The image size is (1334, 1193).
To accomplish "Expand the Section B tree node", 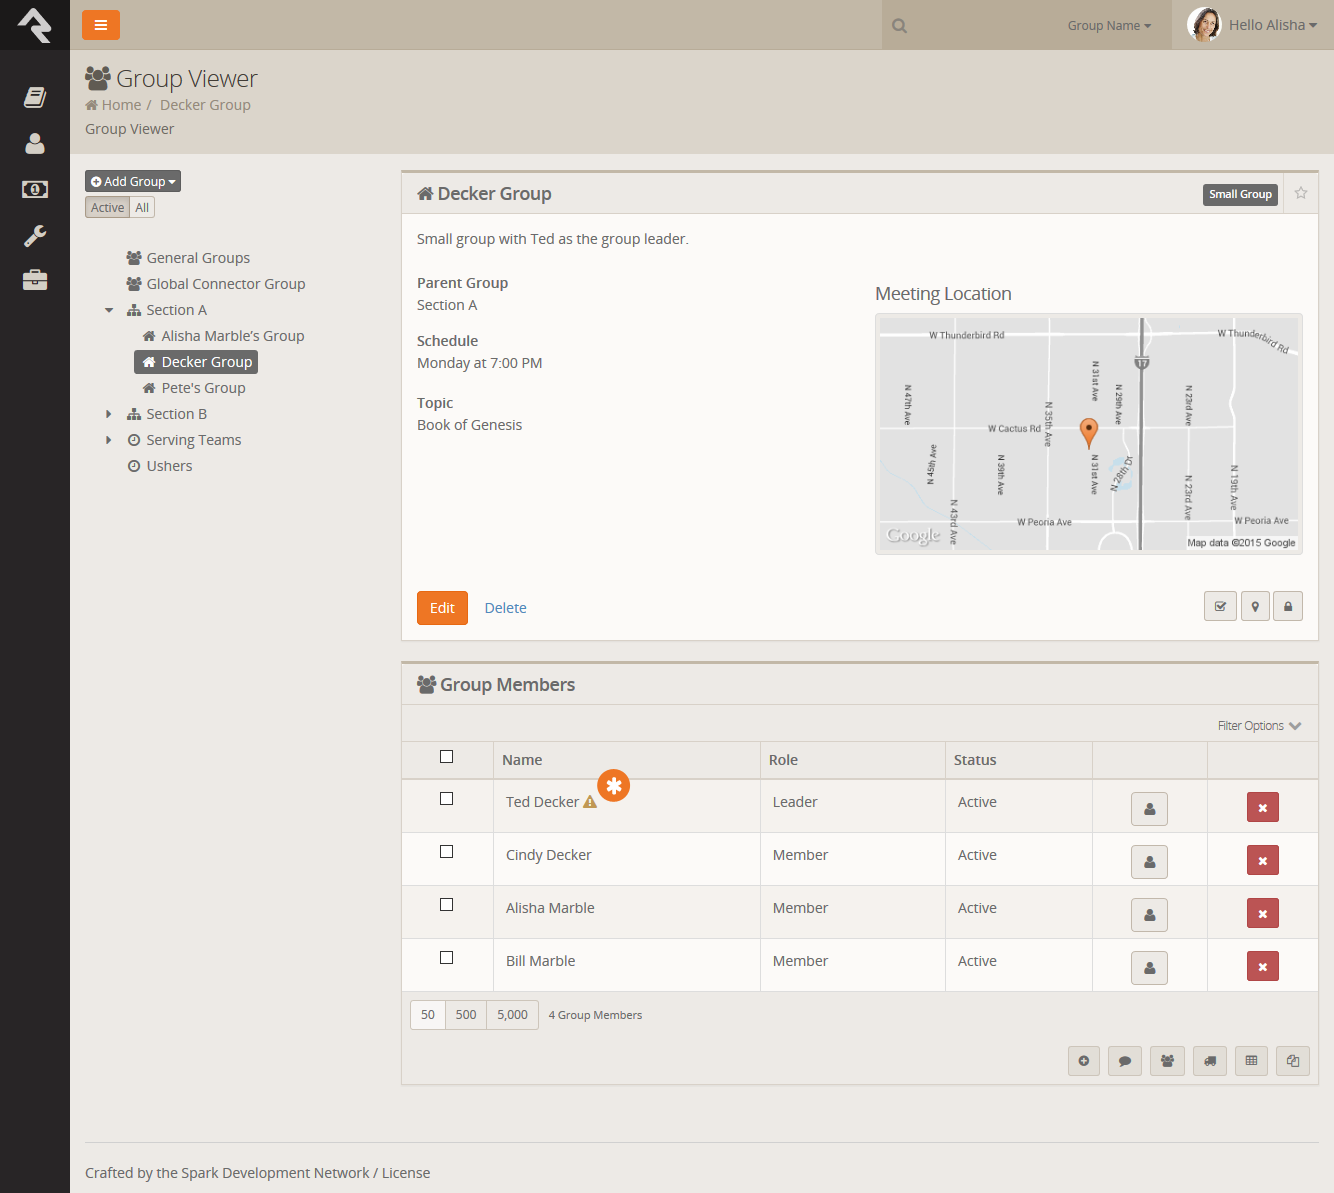I will (x=109, y=414).
